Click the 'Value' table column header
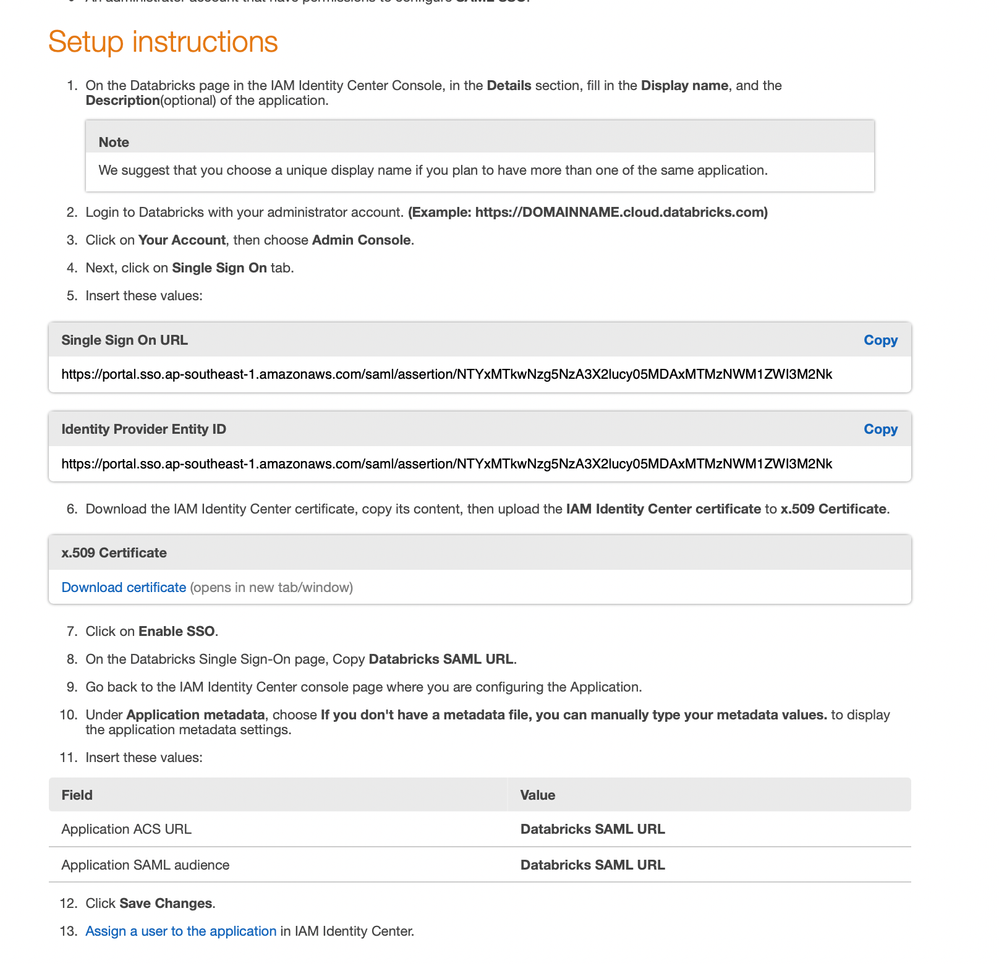Image resolution: width=999 pixels, height=964 pixels. 537,795
